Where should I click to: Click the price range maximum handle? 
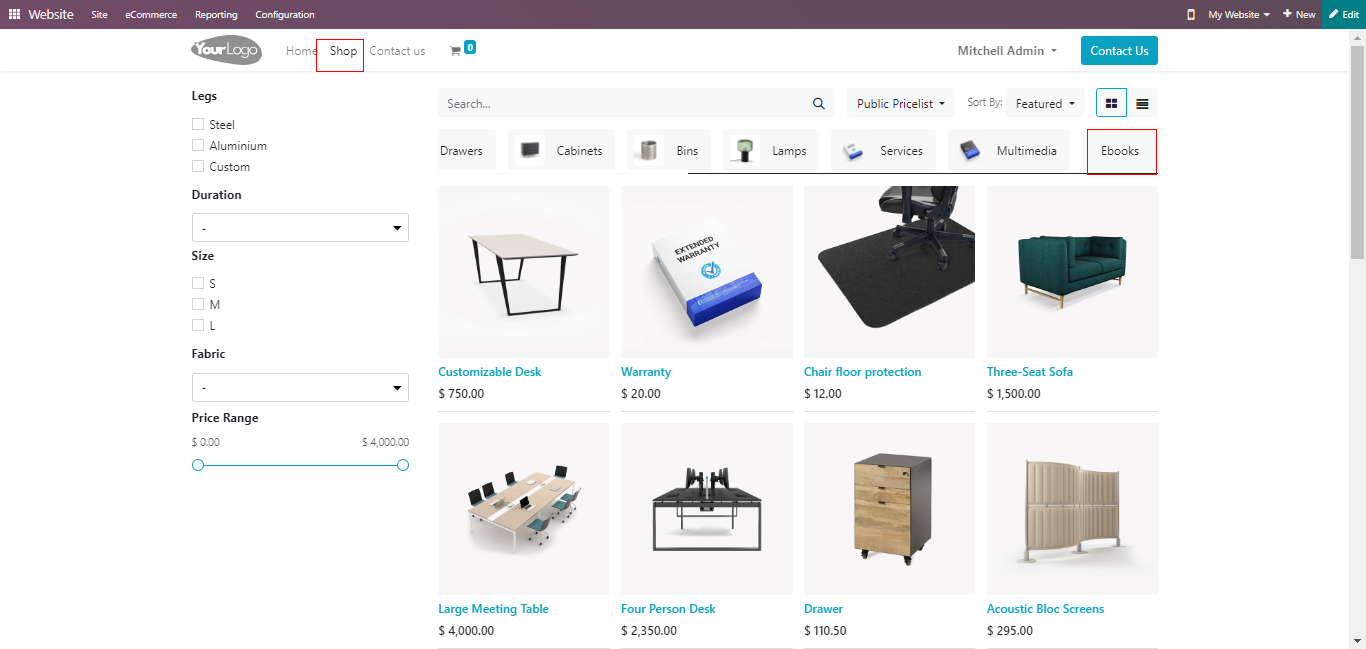click(x=403, y=465)
